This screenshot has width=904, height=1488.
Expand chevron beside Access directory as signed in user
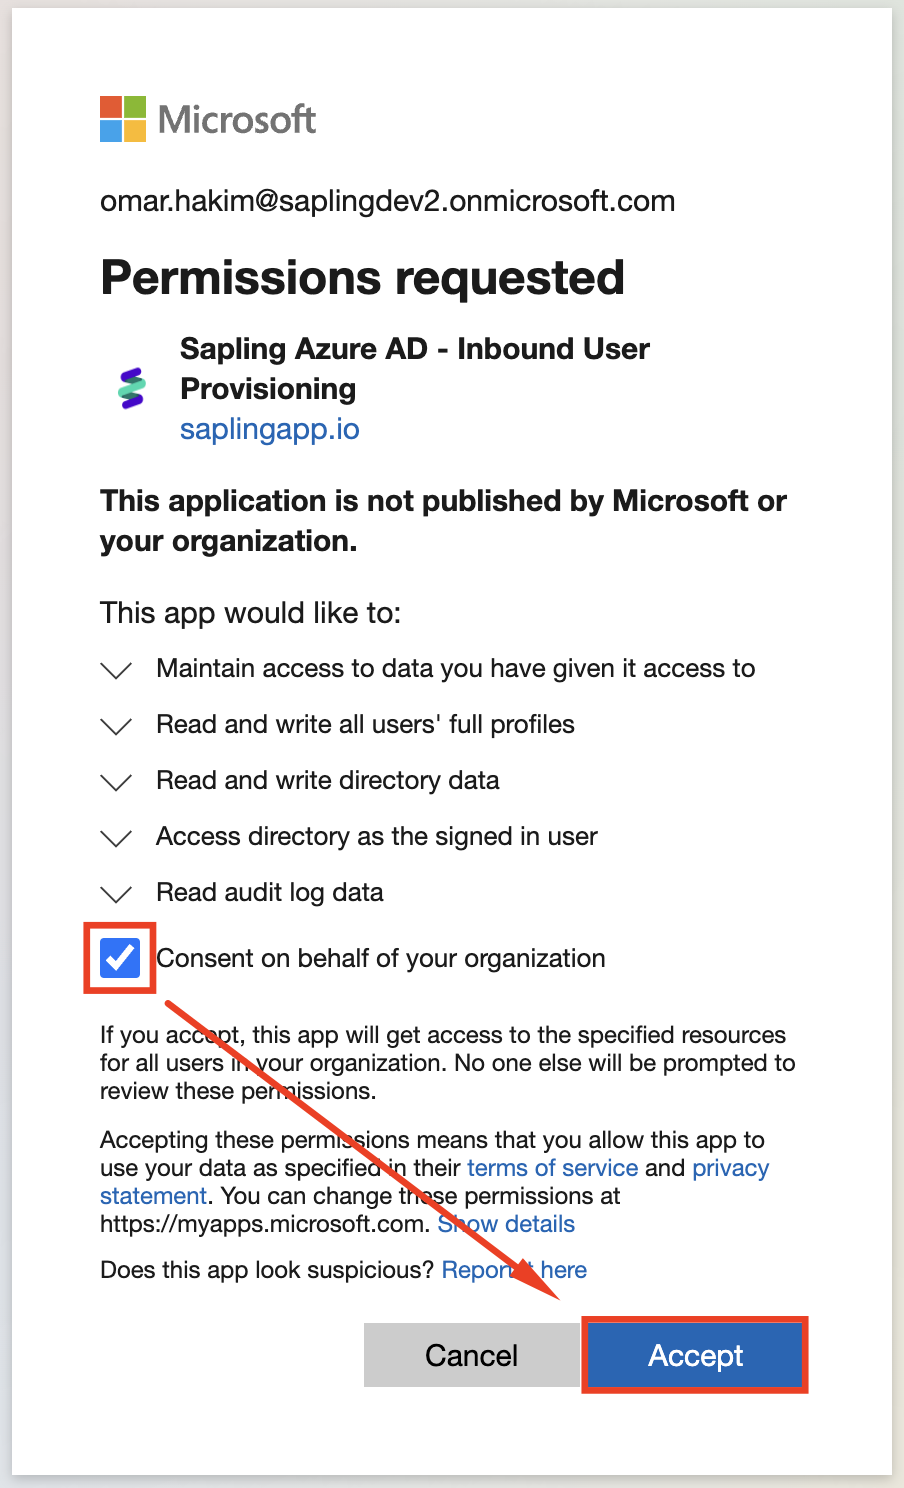(117, 838)
